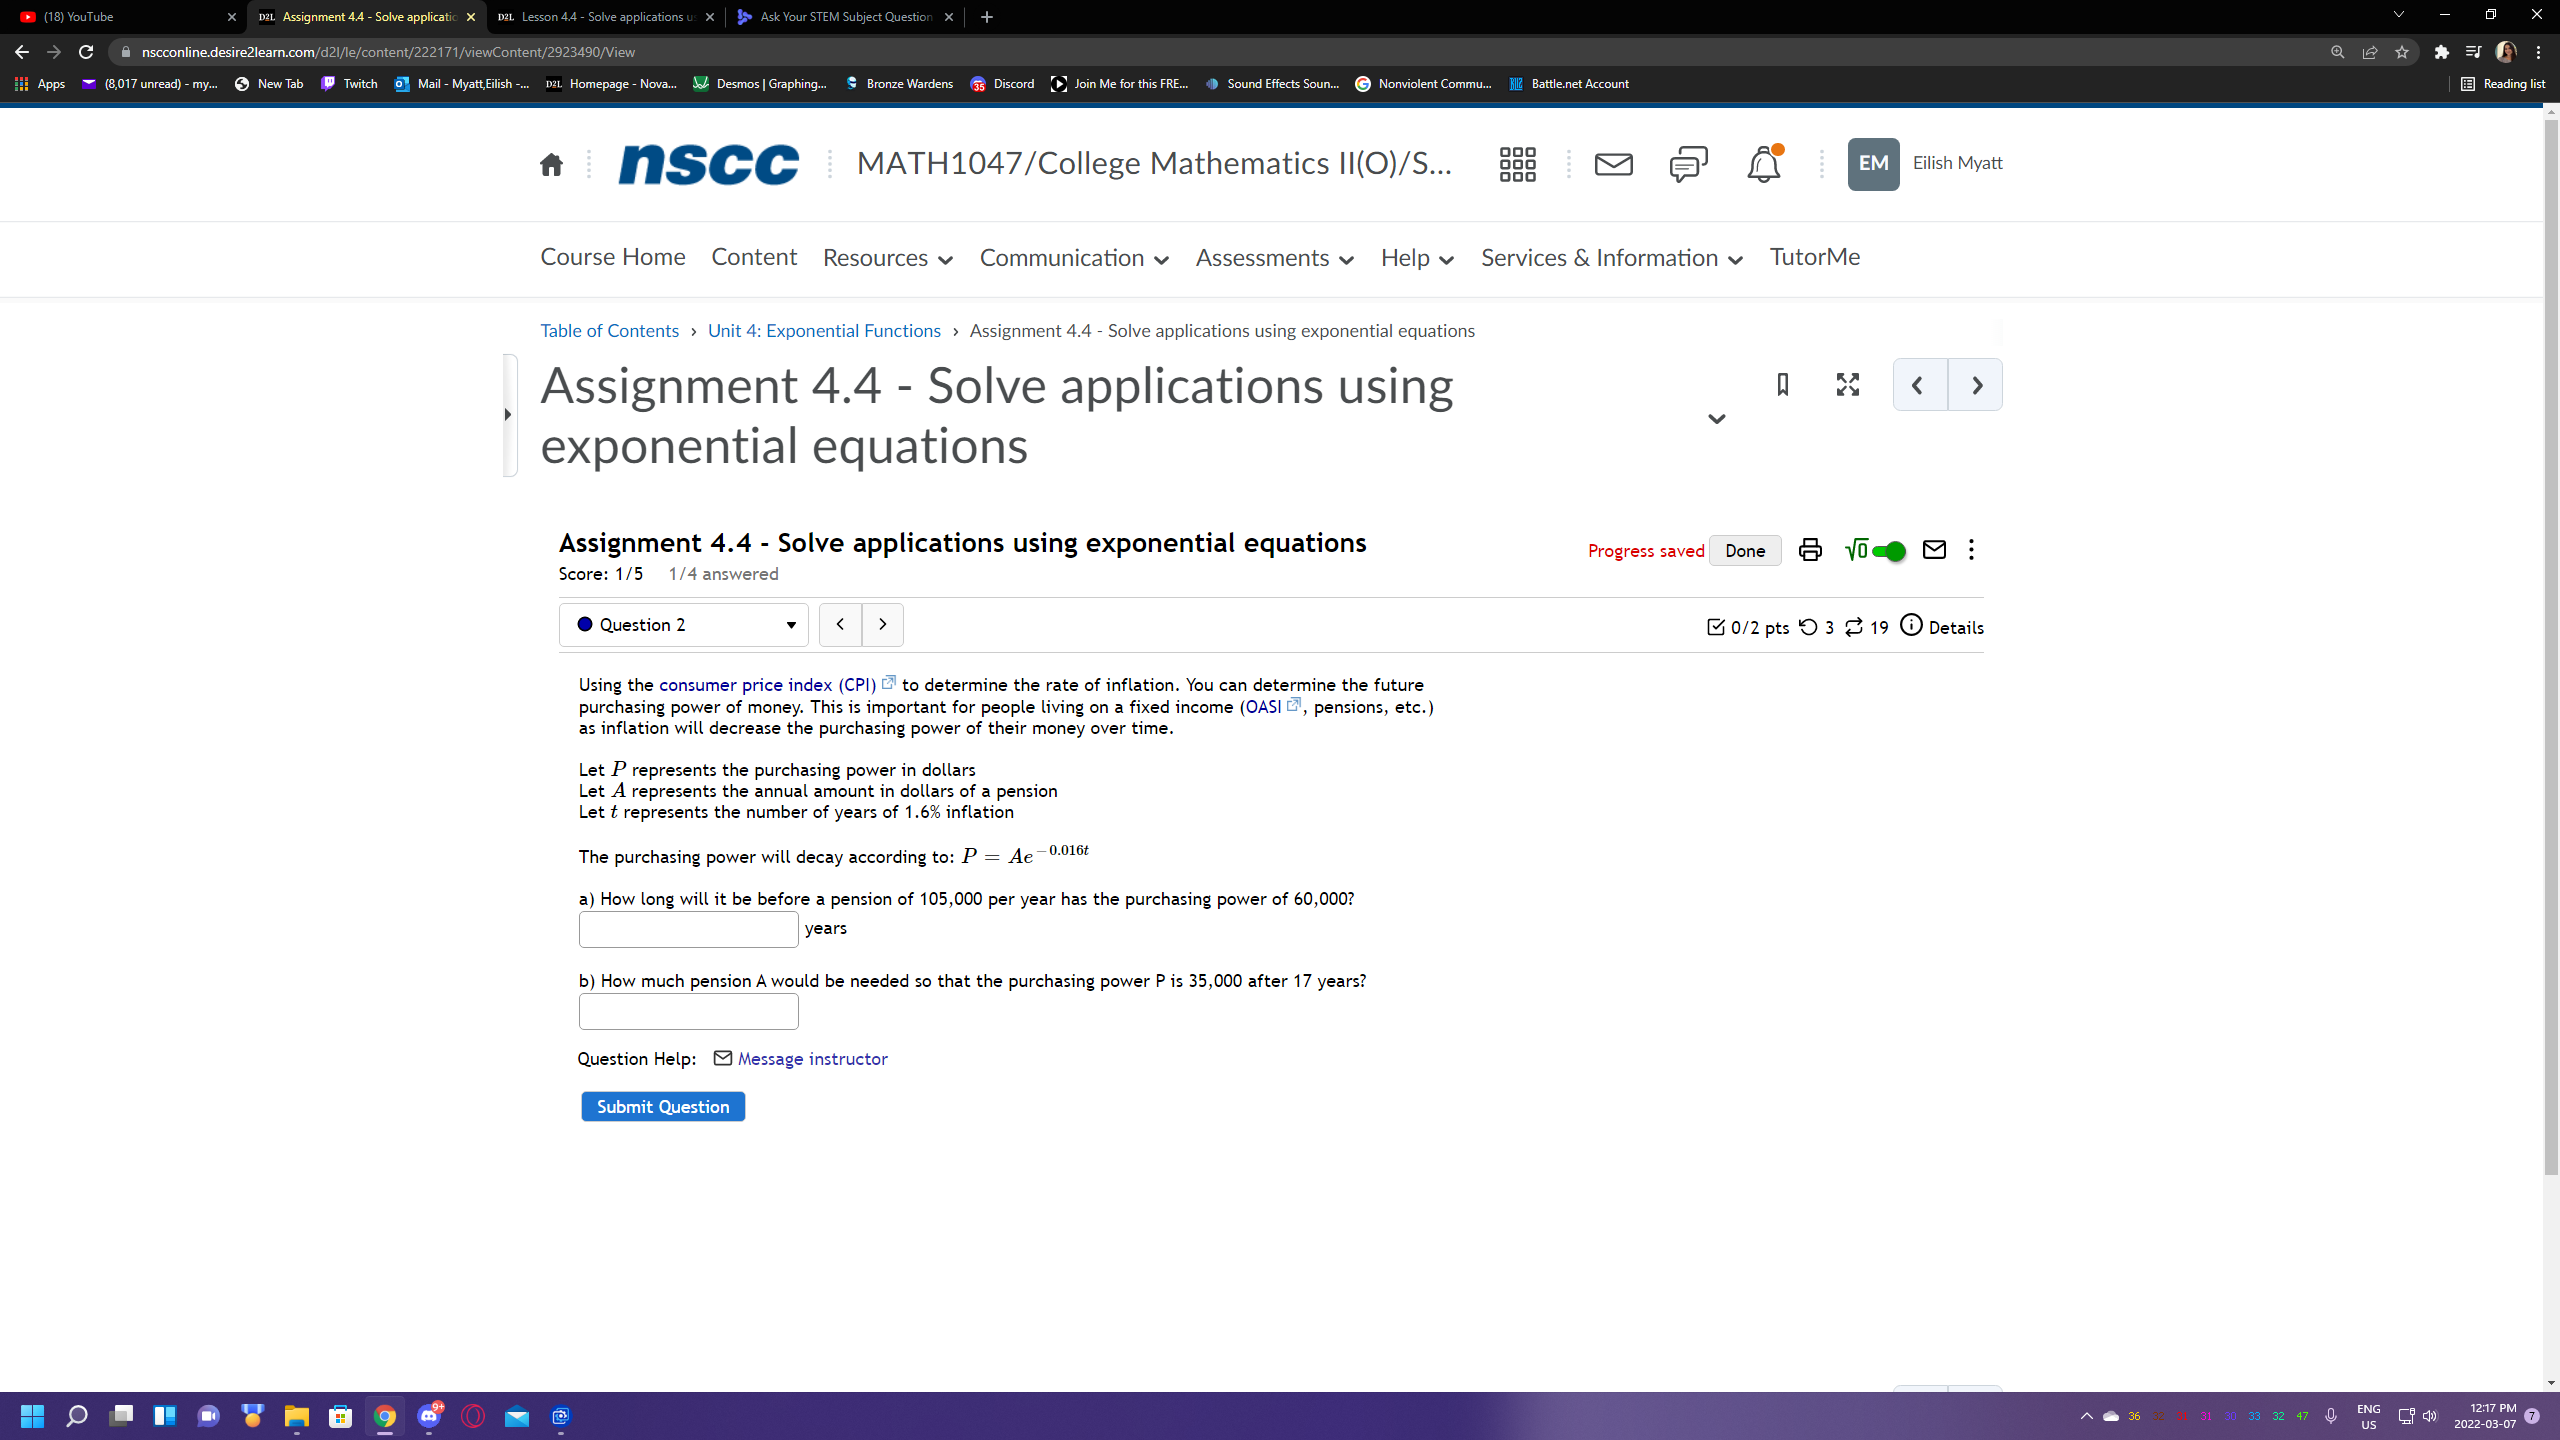Viewport: 2560px width, 1440px height.
Task: View question Details via the info icon
Action: pos(1912,627)
